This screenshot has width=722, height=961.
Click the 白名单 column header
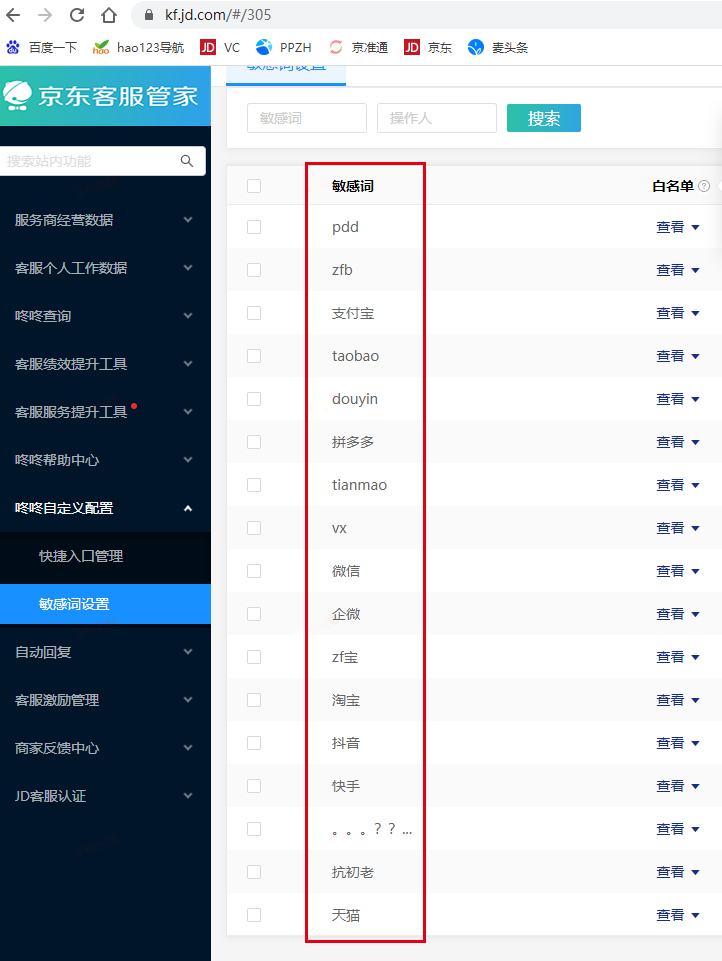[x=672, y=186]
